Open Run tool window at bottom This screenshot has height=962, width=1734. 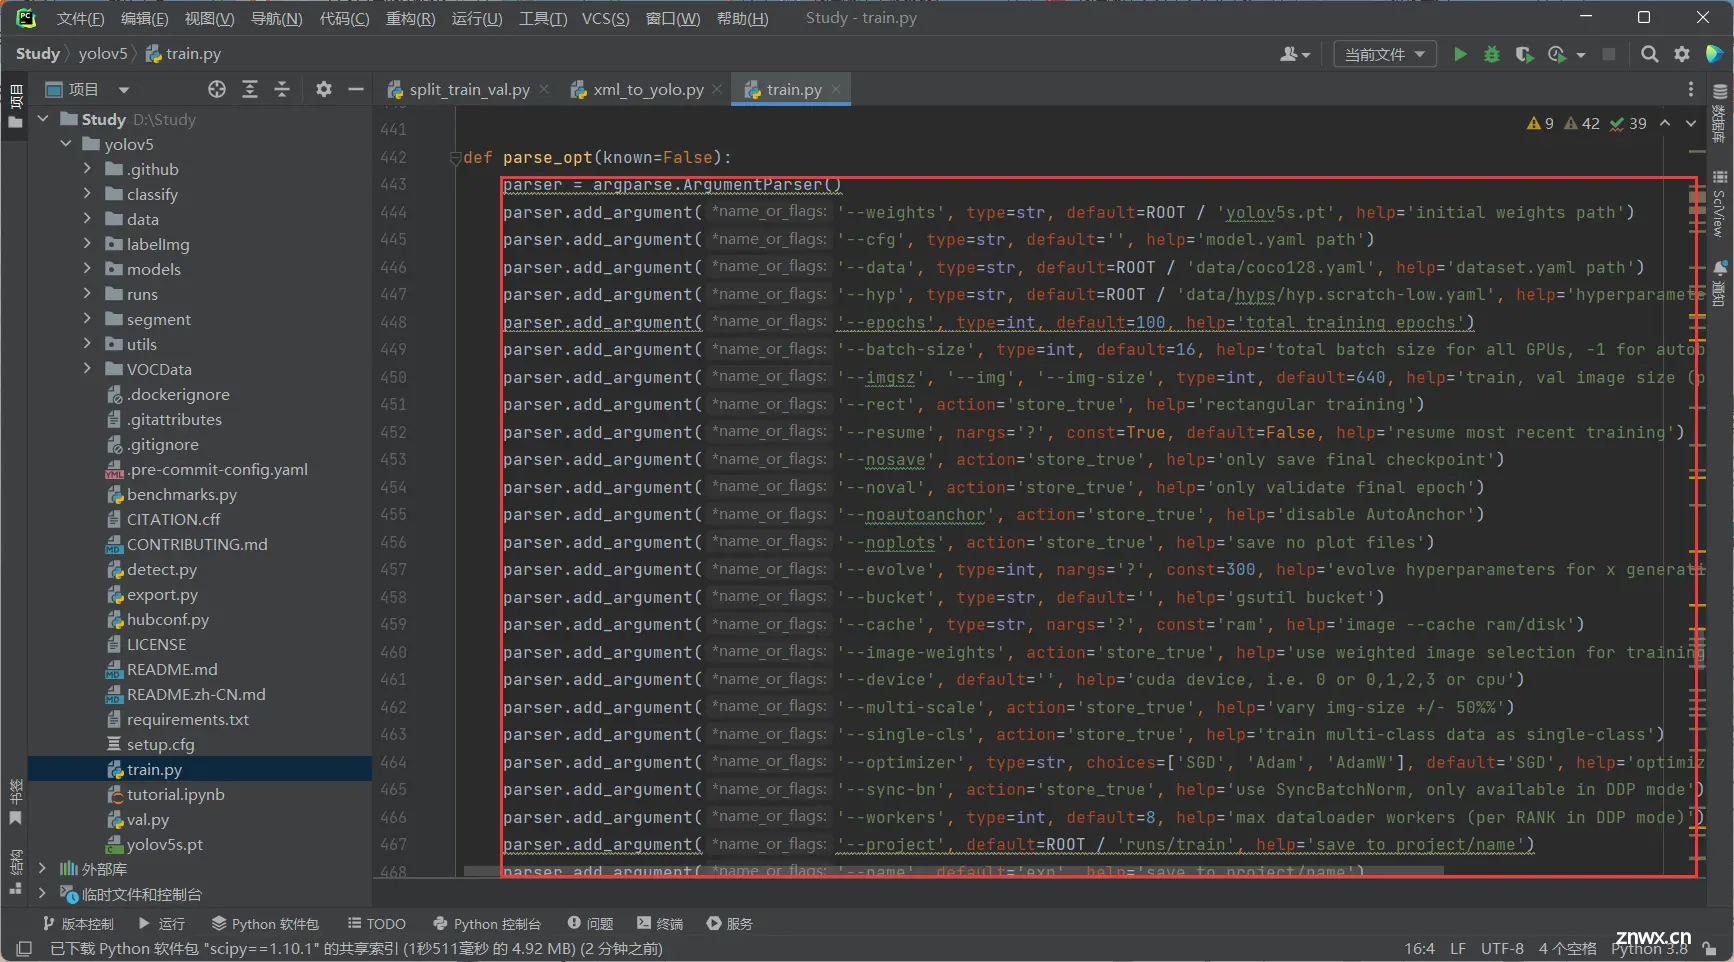[162, 924]
